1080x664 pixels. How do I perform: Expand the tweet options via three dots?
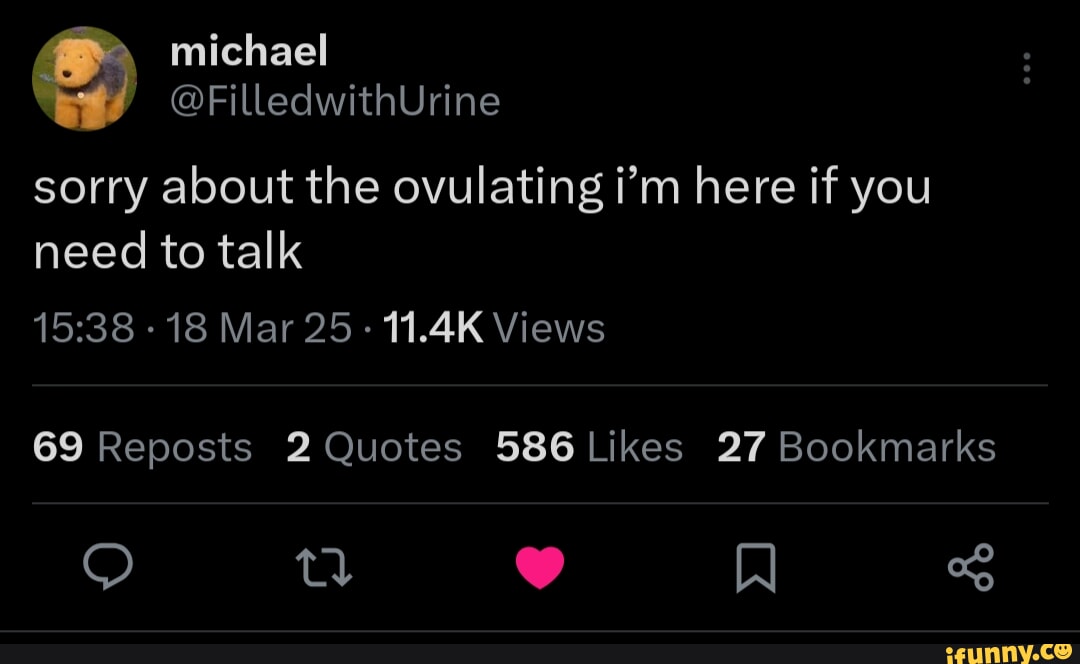1025,68
